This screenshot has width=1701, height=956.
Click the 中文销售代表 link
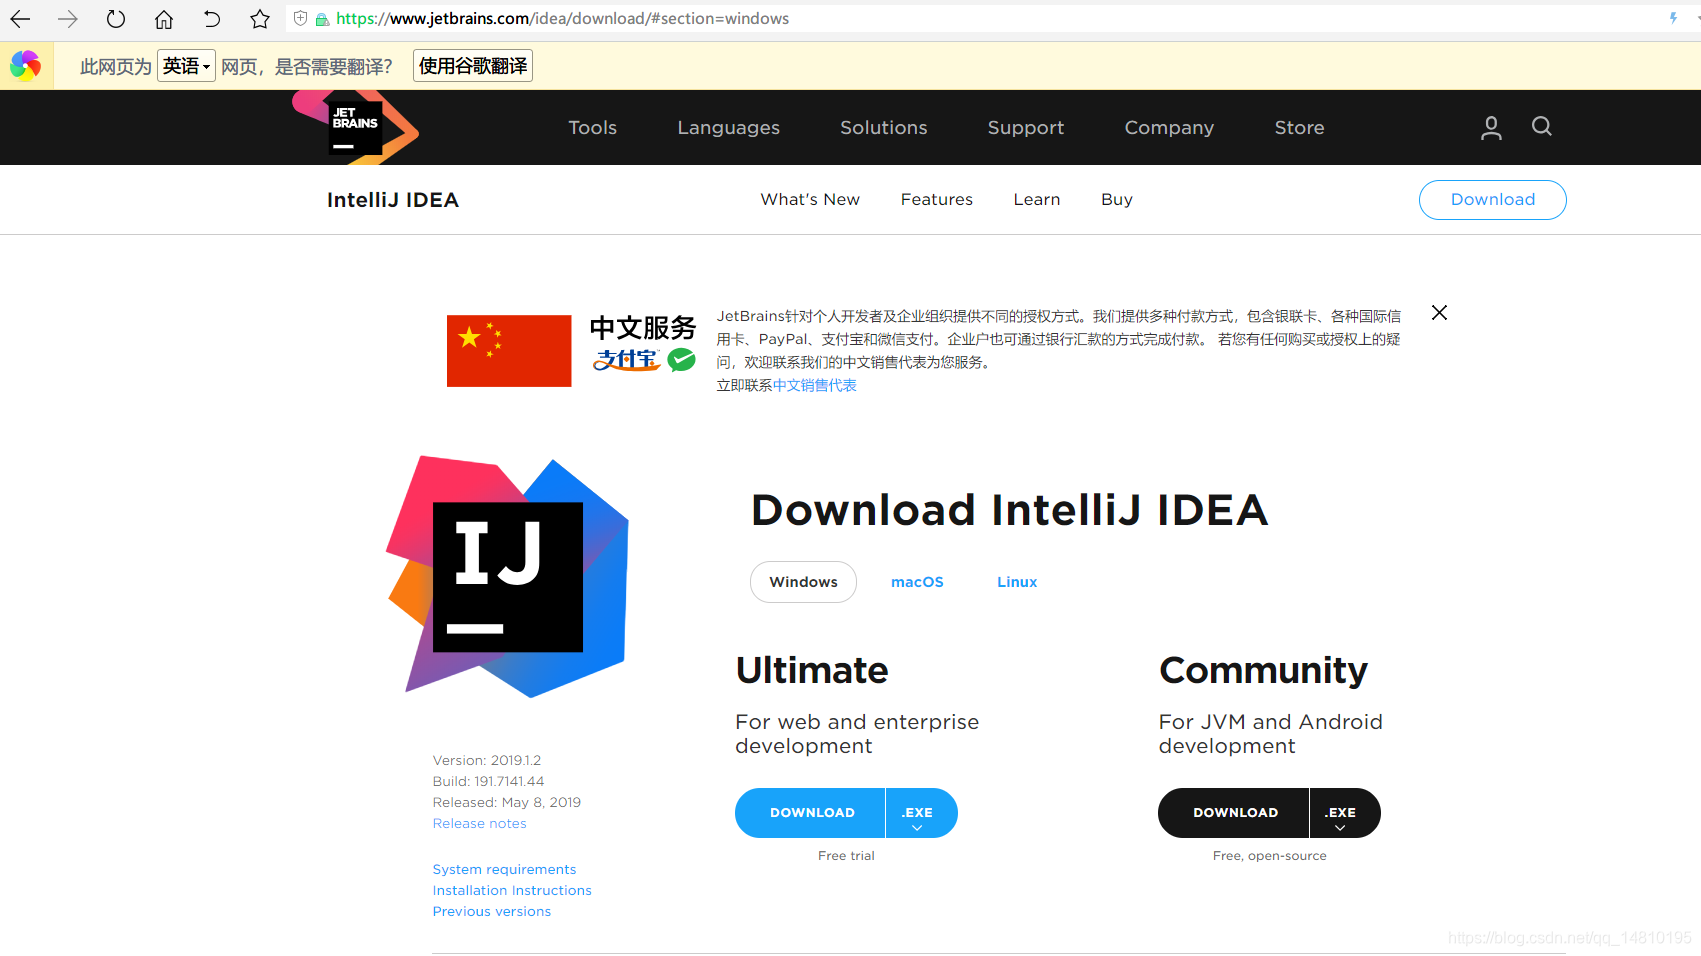pyautogui.click(x=815, y=385)
